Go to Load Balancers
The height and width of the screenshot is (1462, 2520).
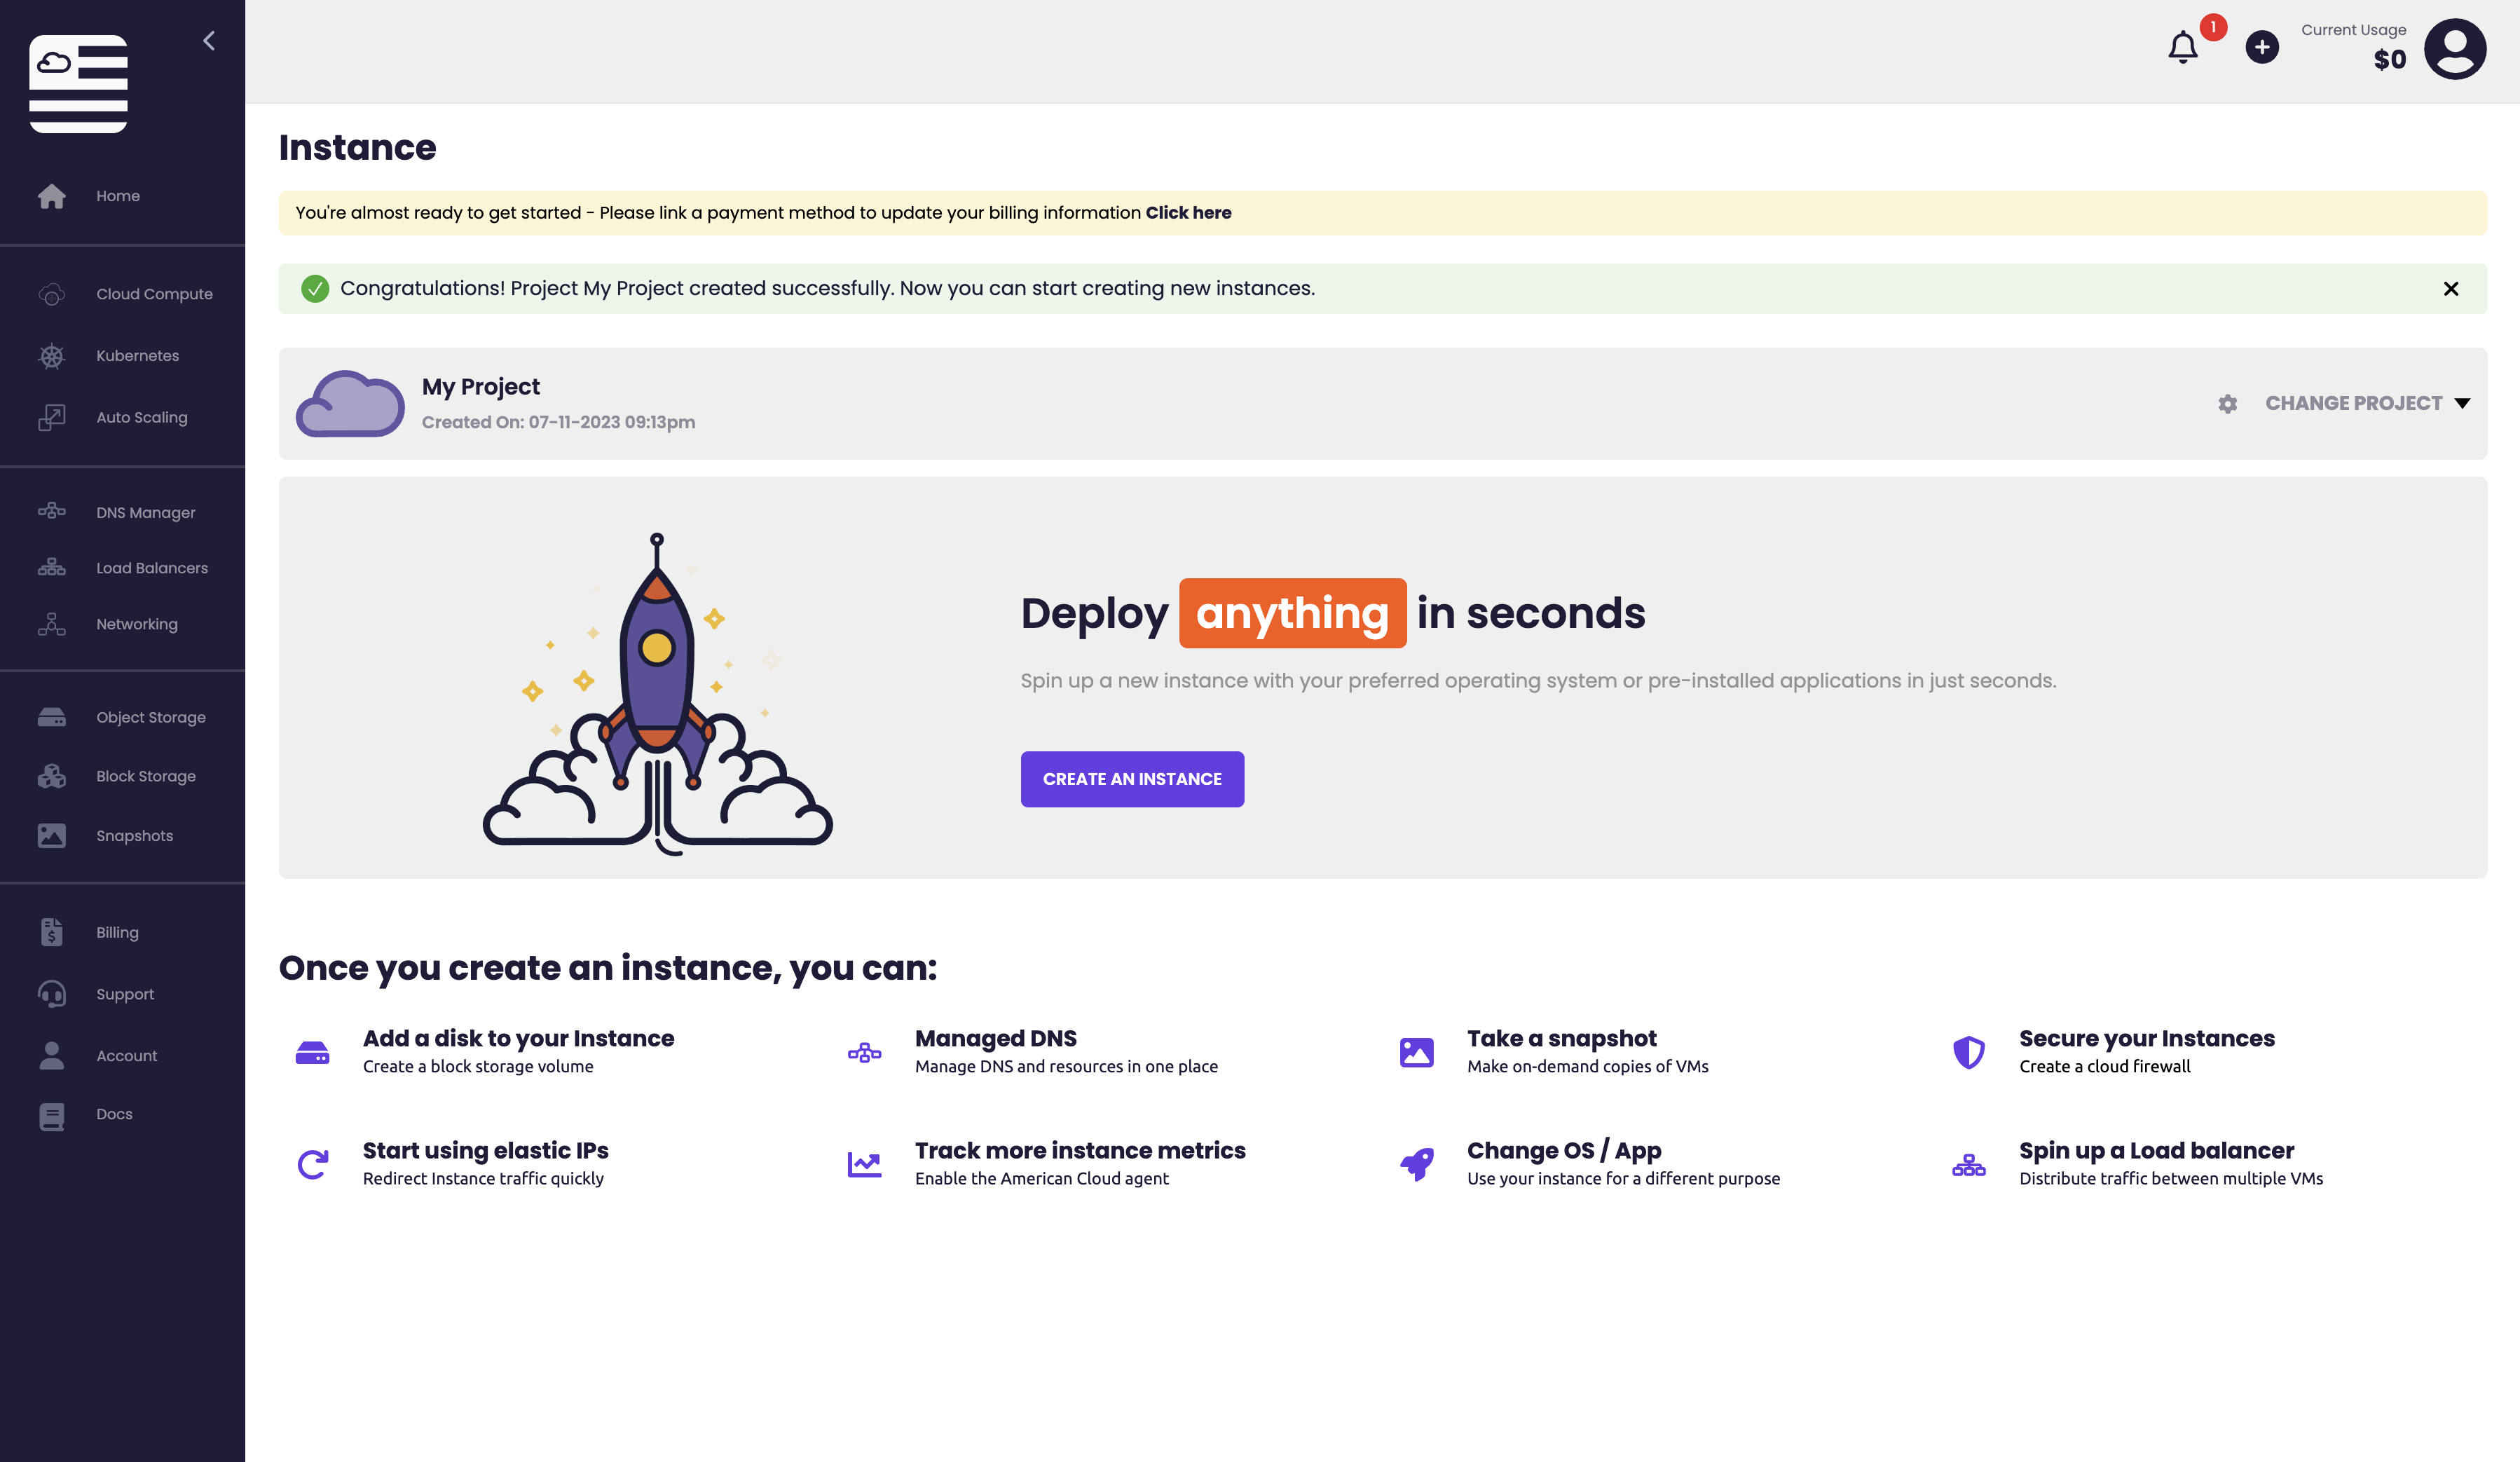pos(151,567)
